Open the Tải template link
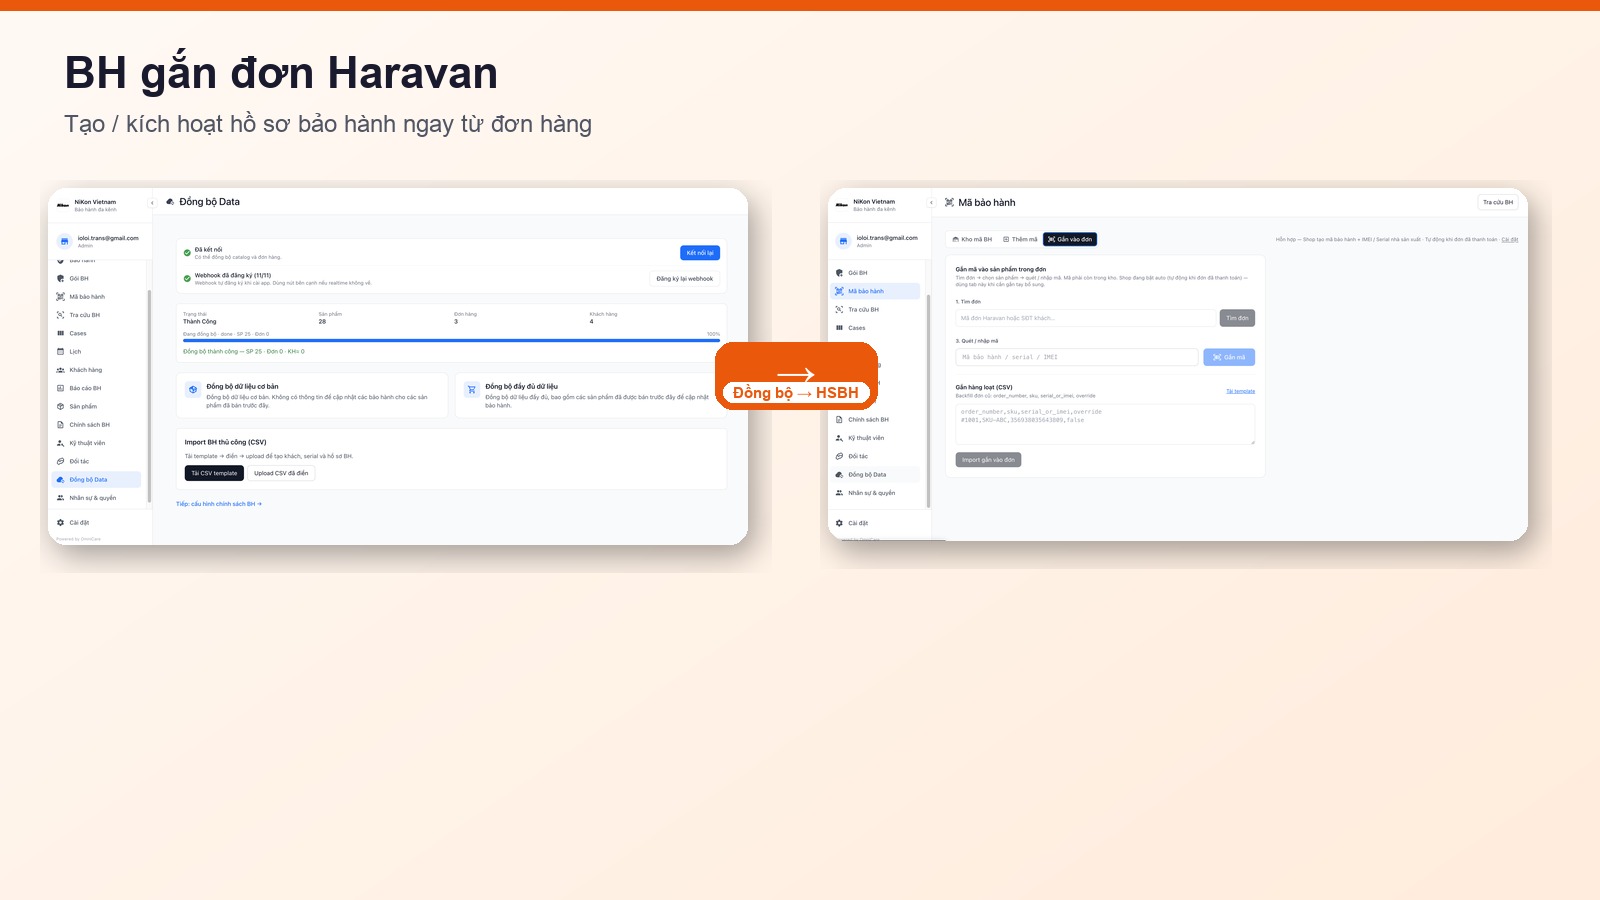 [x=1240, y=391]
